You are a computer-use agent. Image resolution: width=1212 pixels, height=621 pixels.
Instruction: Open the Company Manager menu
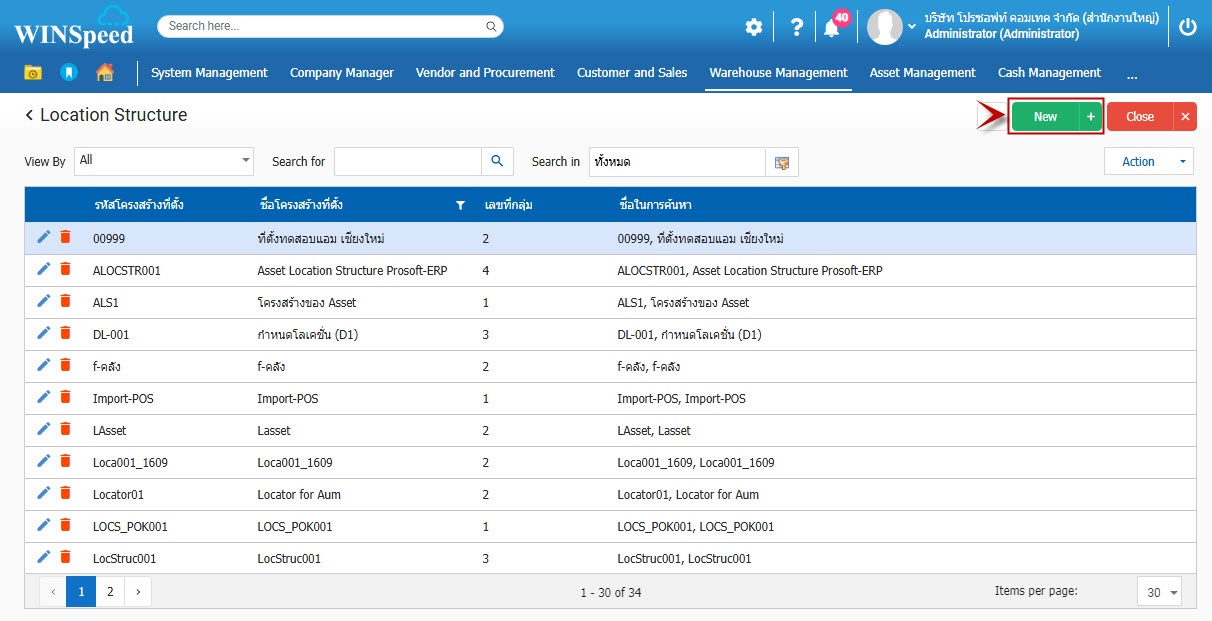[x=342, y=73]
